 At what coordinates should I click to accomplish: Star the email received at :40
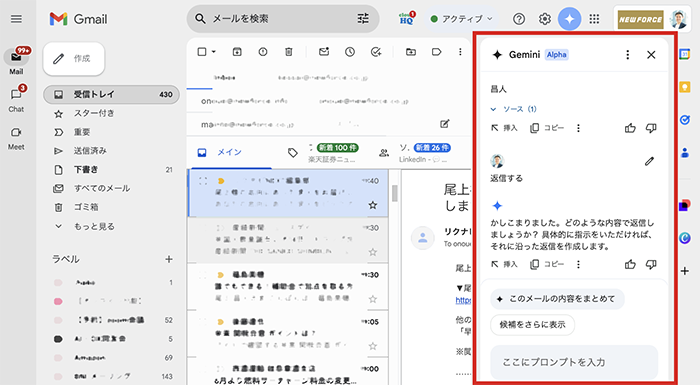[373, 205]
